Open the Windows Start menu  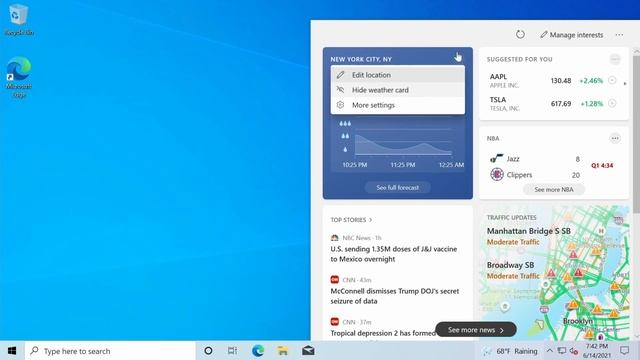[x=12, y=351]
